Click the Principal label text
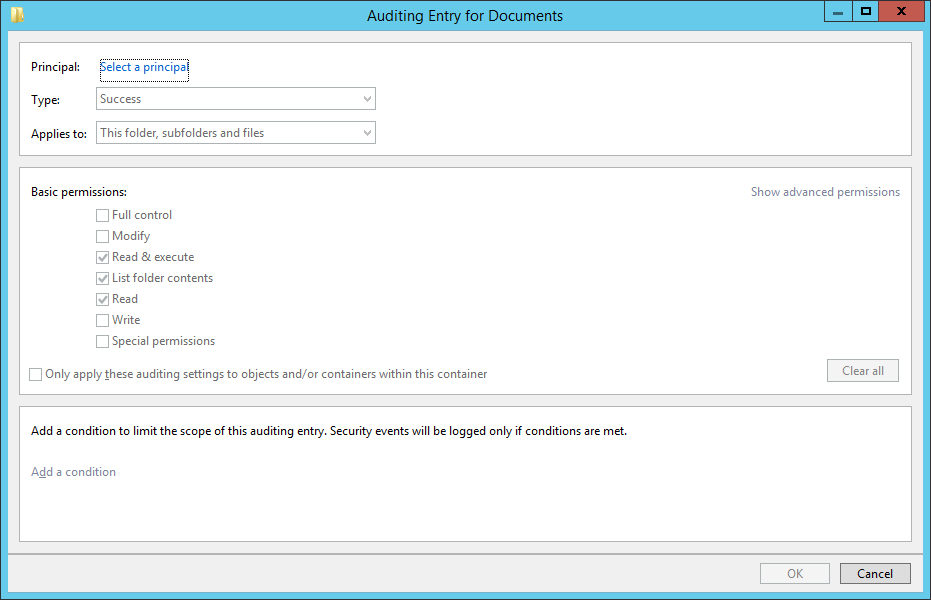This screenshot has height=600, width=931. [x=55, y=67]
